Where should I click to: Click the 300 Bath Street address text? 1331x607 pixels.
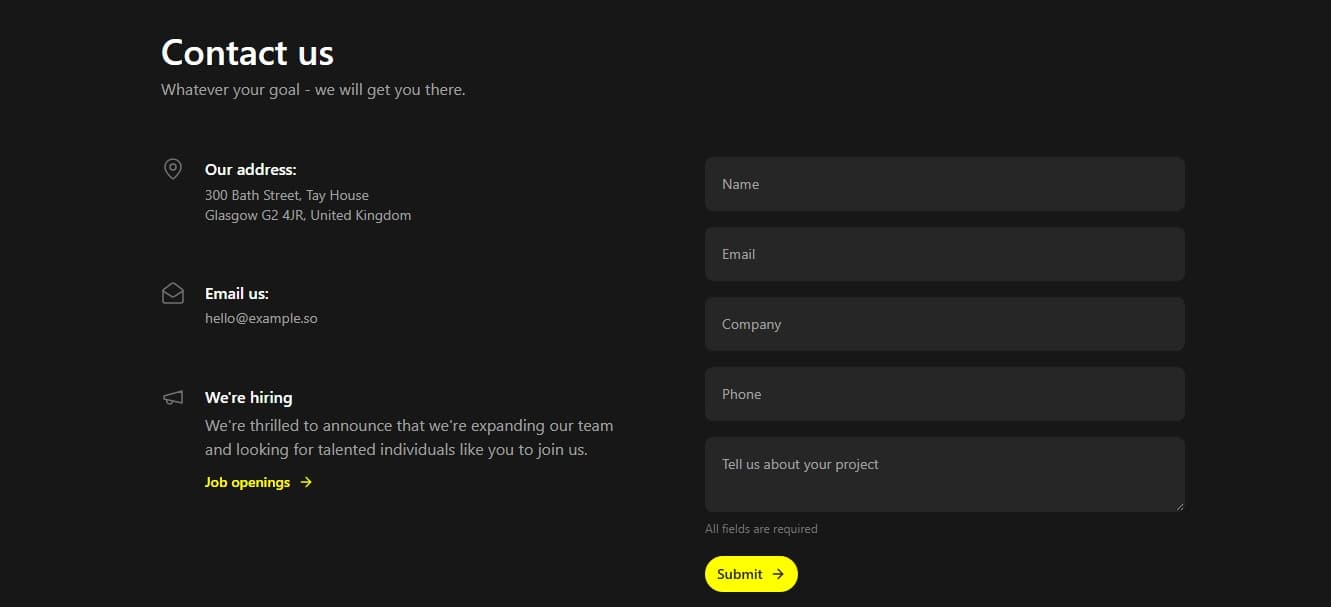click(x=287, y=196)
